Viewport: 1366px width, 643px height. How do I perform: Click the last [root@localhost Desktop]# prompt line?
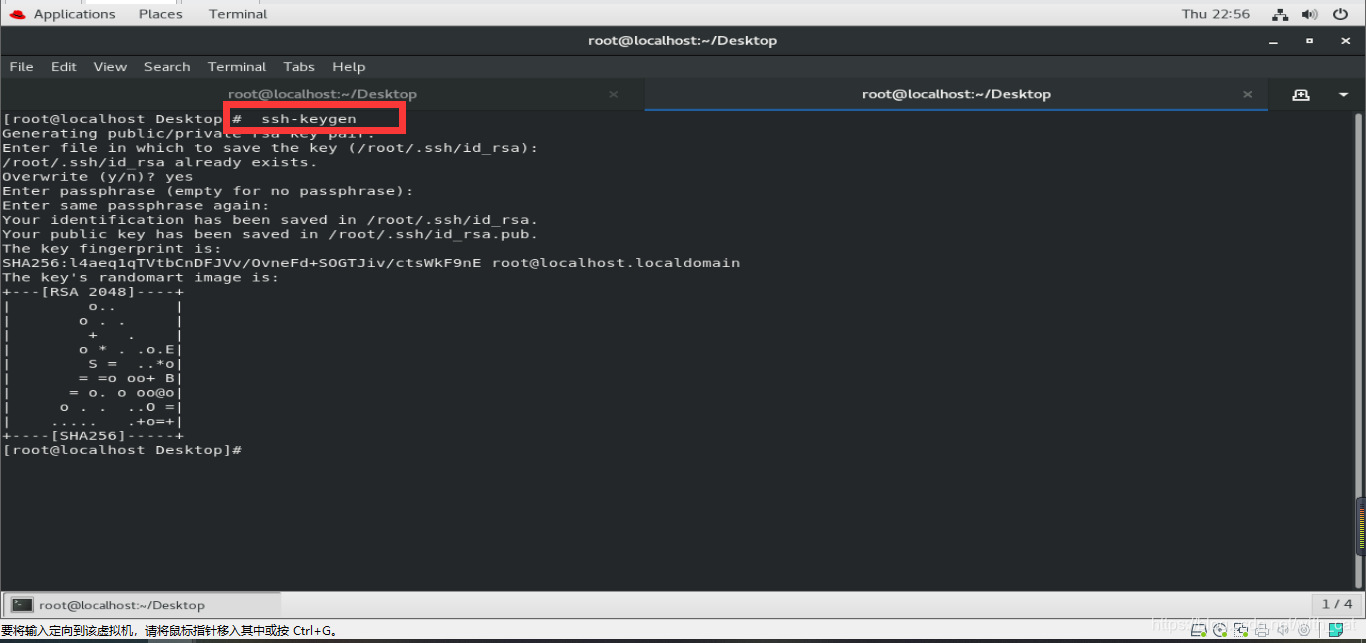(122, 450)
